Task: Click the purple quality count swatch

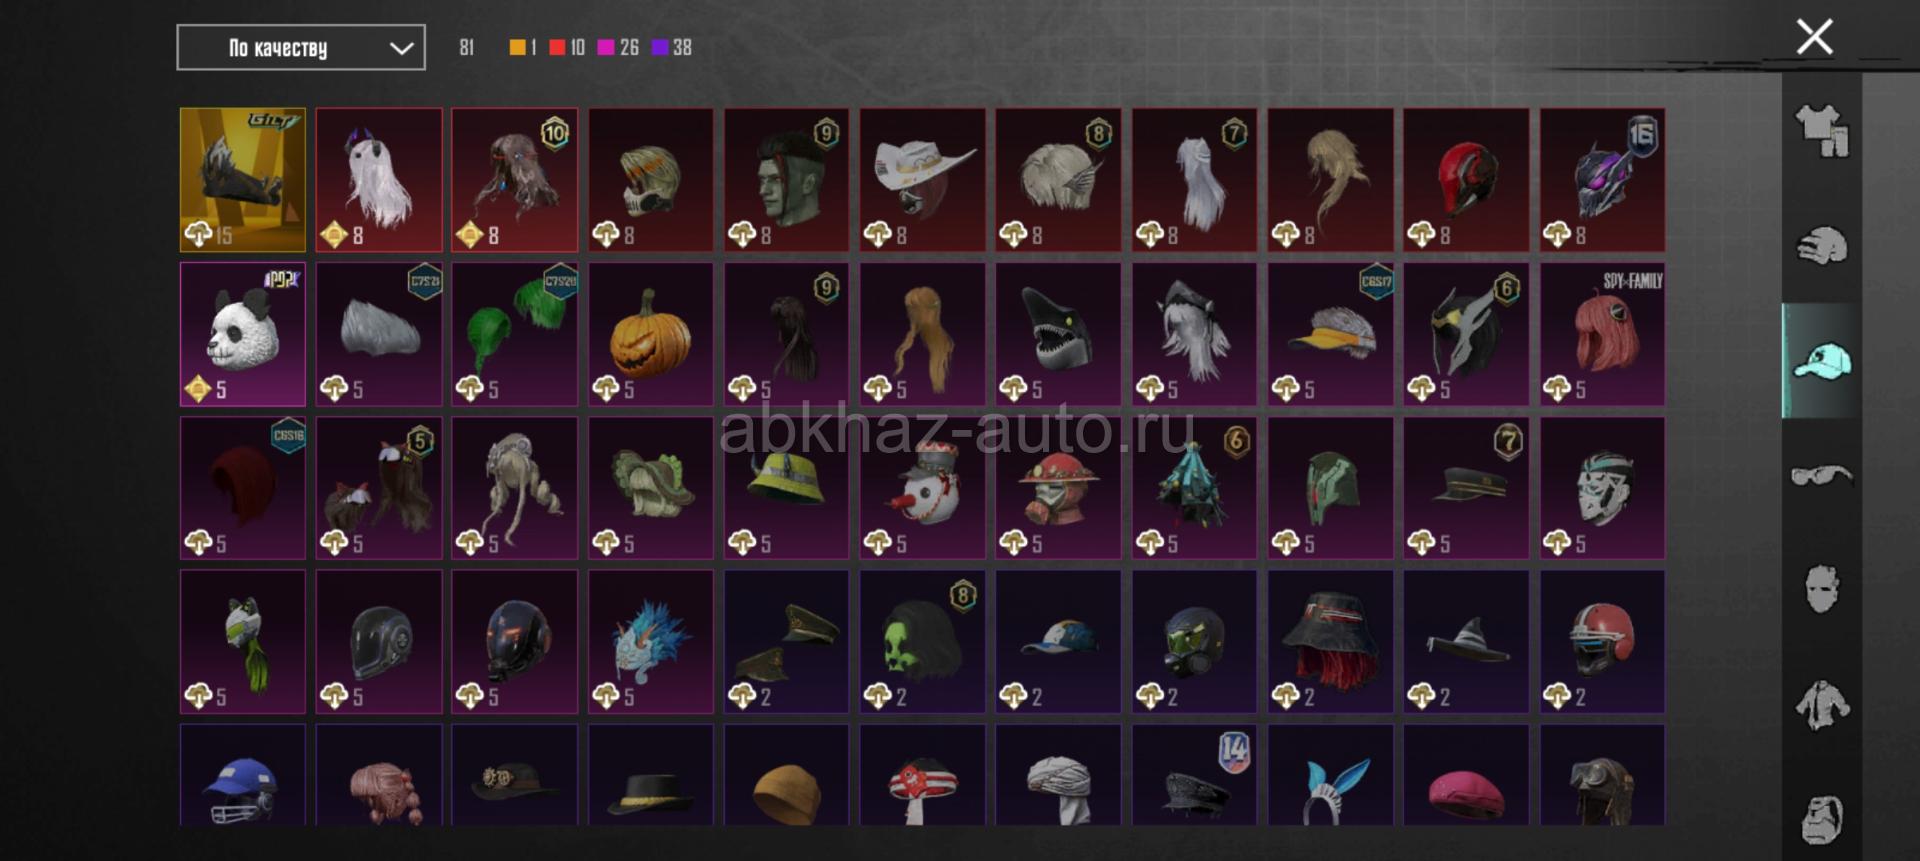Action: click(660, 47)
